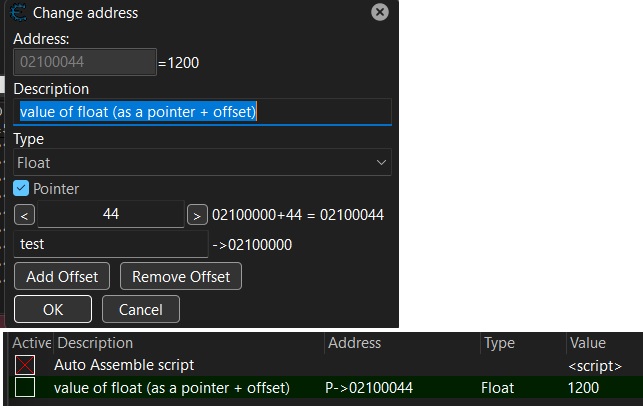The height and width of the screenshot is (409, 643).
Task: Click the Cheat Engine logo in title bar
Action: click(17, 13)
